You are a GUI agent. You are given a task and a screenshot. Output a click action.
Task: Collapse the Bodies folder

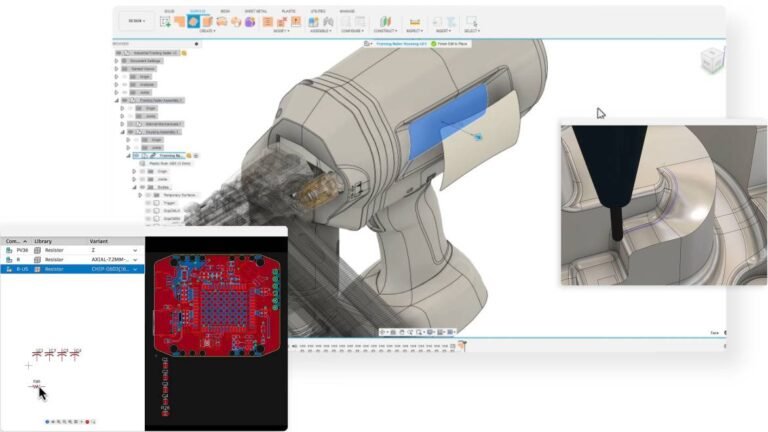[x=134, y=187]
